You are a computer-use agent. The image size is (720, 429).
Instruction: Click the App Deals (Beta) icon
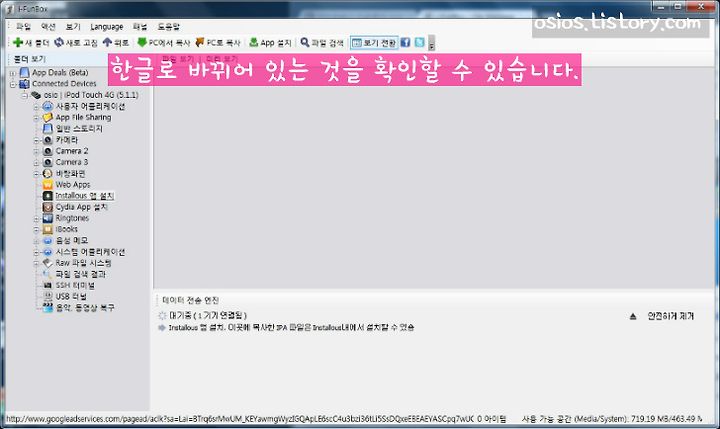coord(24,73)
